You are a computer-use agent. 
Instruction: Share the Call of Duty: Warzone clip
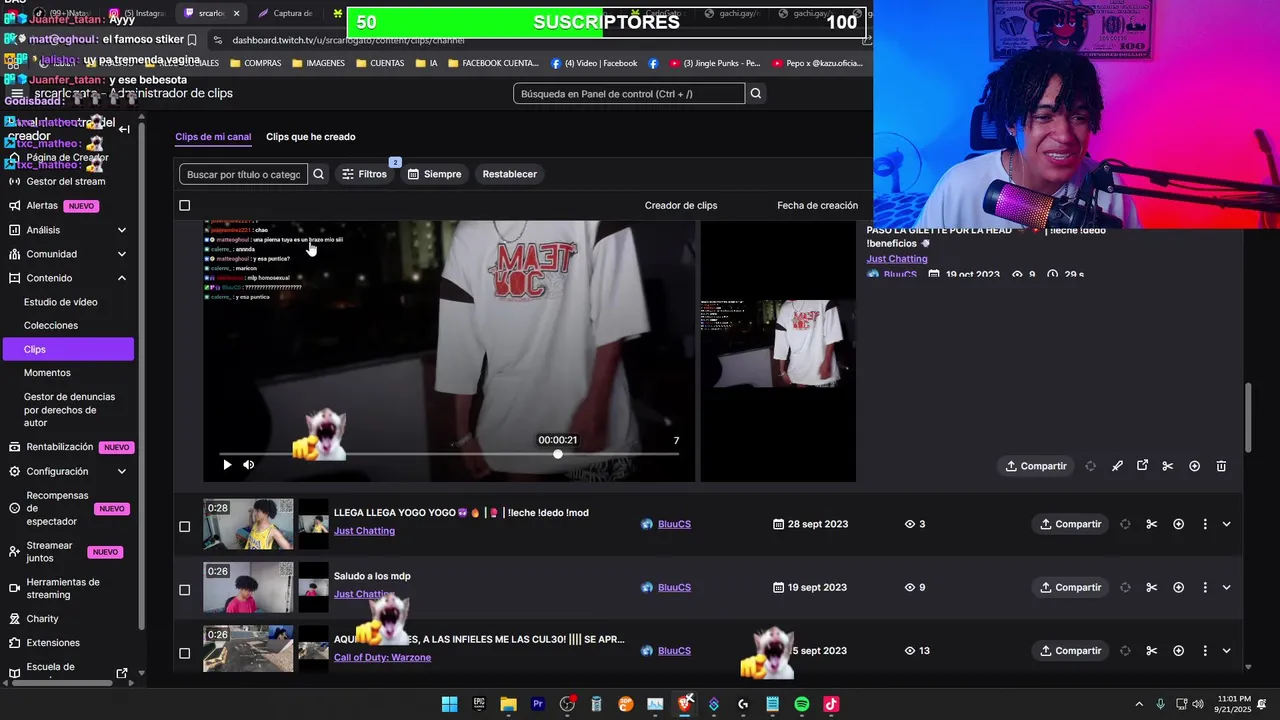1070,651
